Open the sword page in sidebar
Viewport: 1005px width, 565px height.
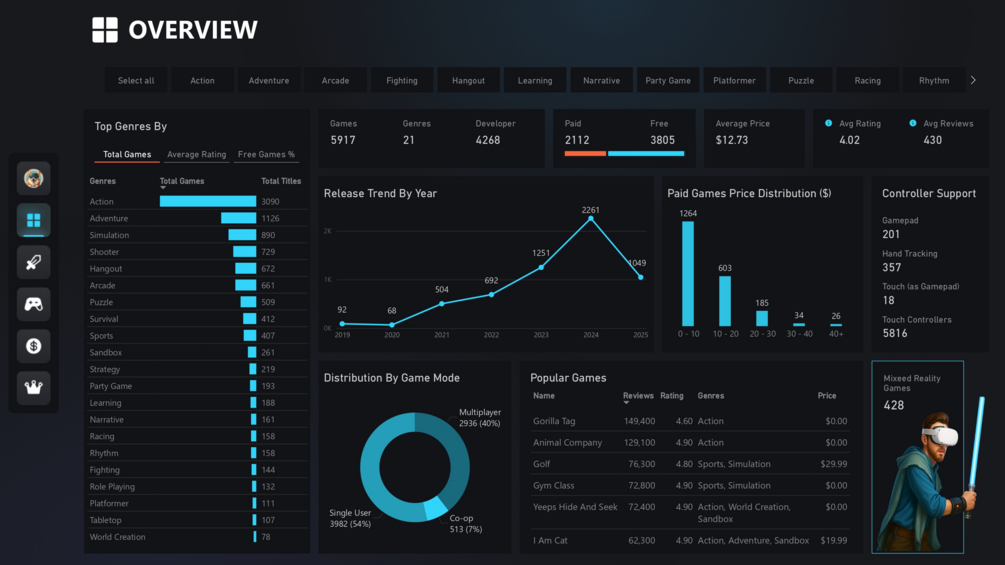click(x=33, y=262)
